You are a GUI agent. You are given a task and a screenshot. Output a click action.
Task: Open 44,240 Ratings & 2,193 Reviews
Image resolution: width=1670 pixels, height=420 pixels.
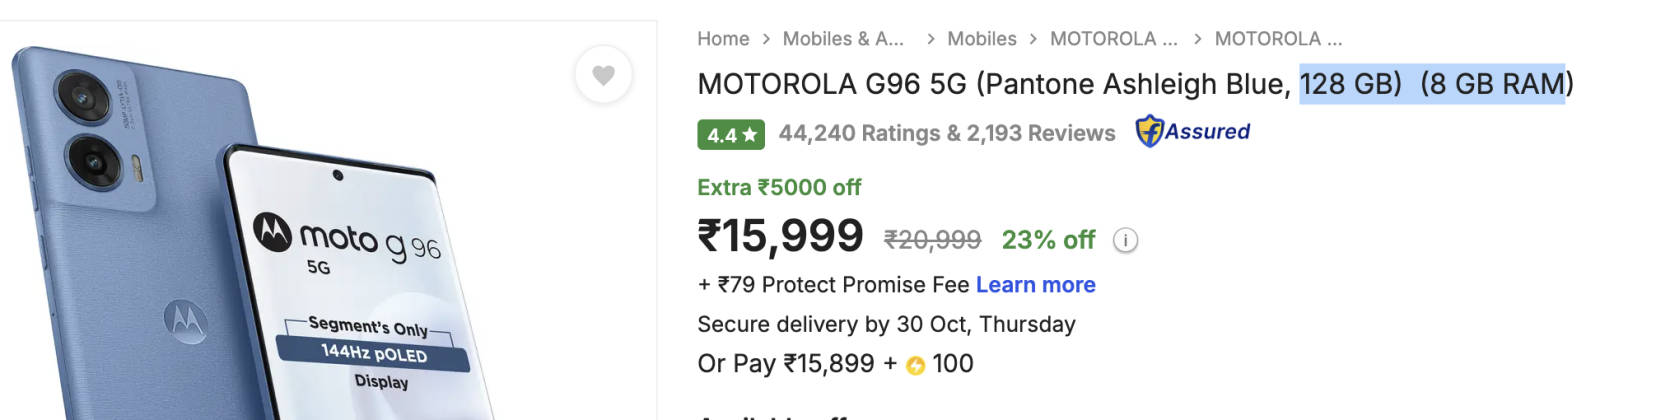(x=946, y=133)
